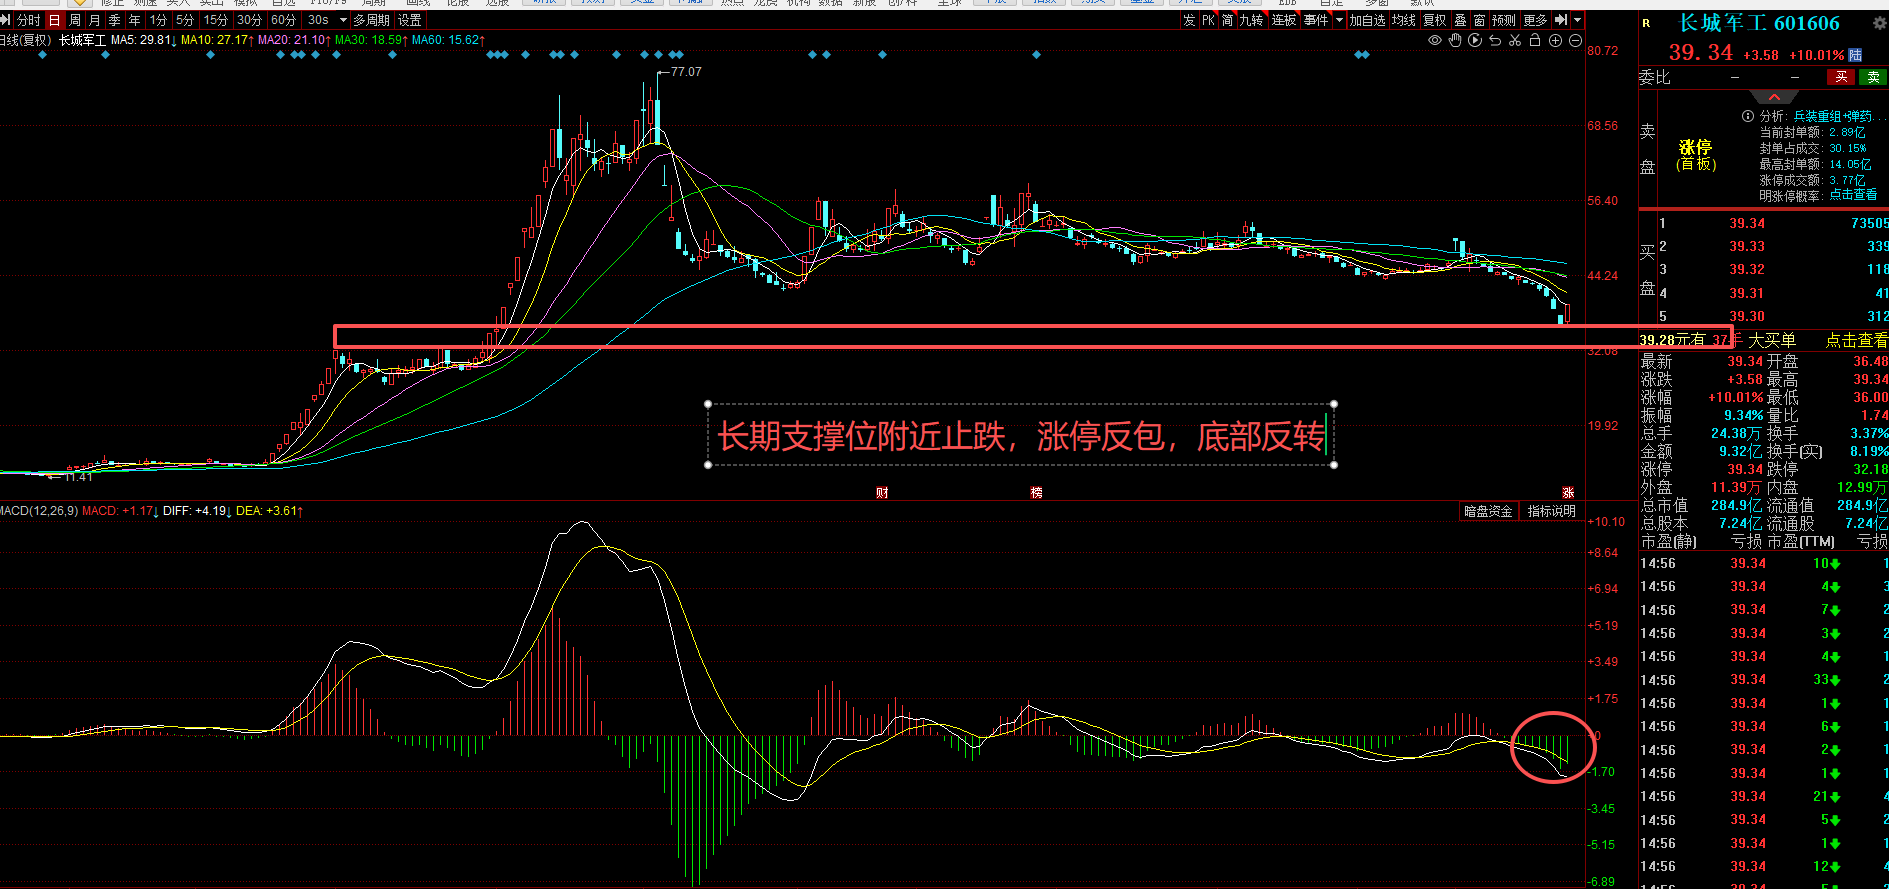Click the 发 toolbar button
Screen dimensions: 1889x889
click(x=1189, y=20)
